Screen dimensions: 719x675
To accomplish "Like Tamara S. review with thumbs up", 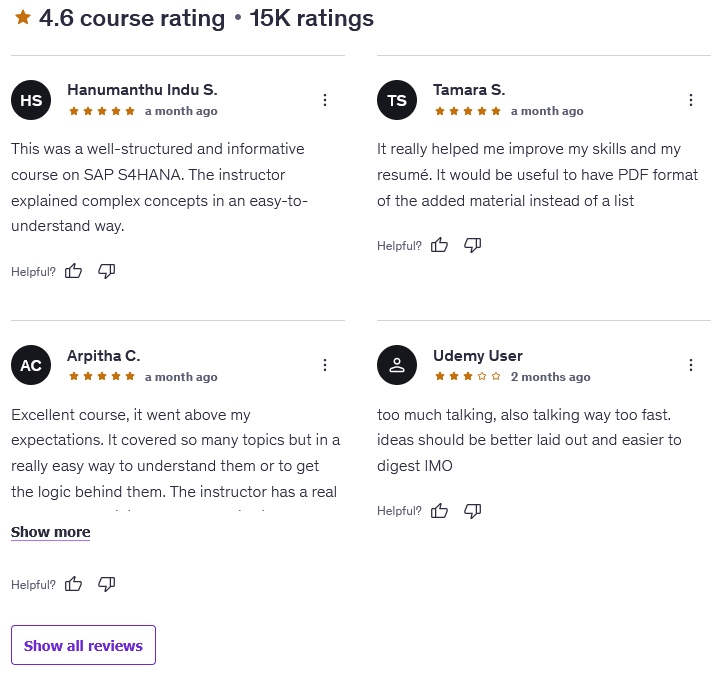I will pos(439,245).
